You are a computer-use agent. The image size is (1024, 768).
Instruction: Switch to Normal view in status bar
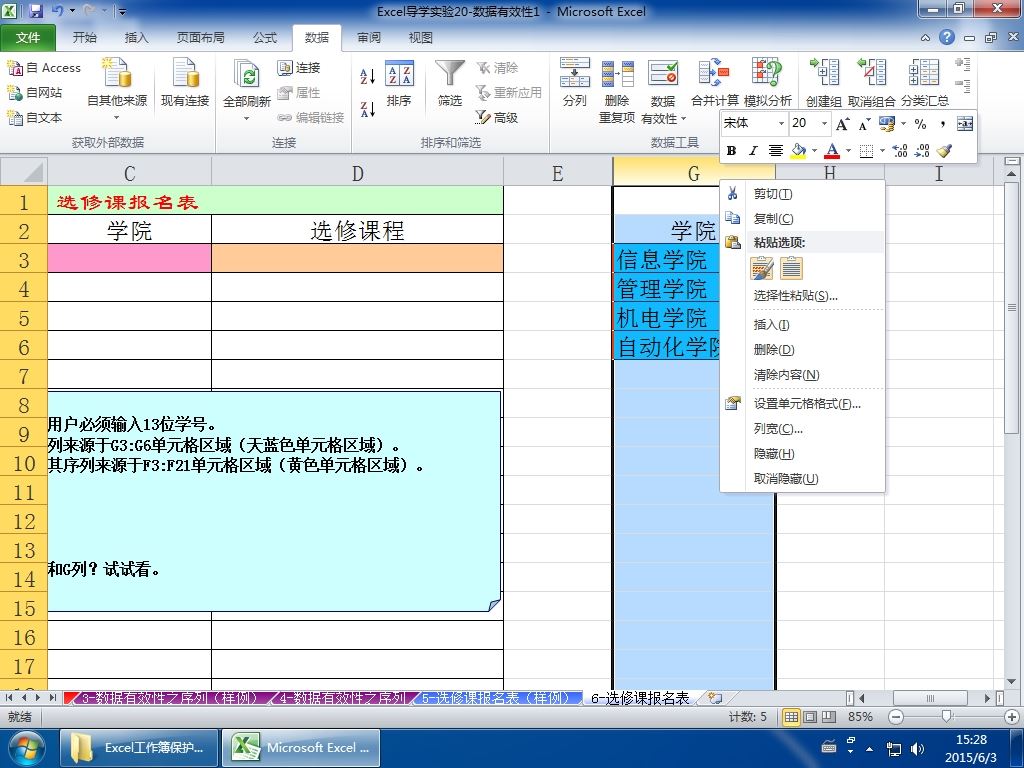click(792, 717)
